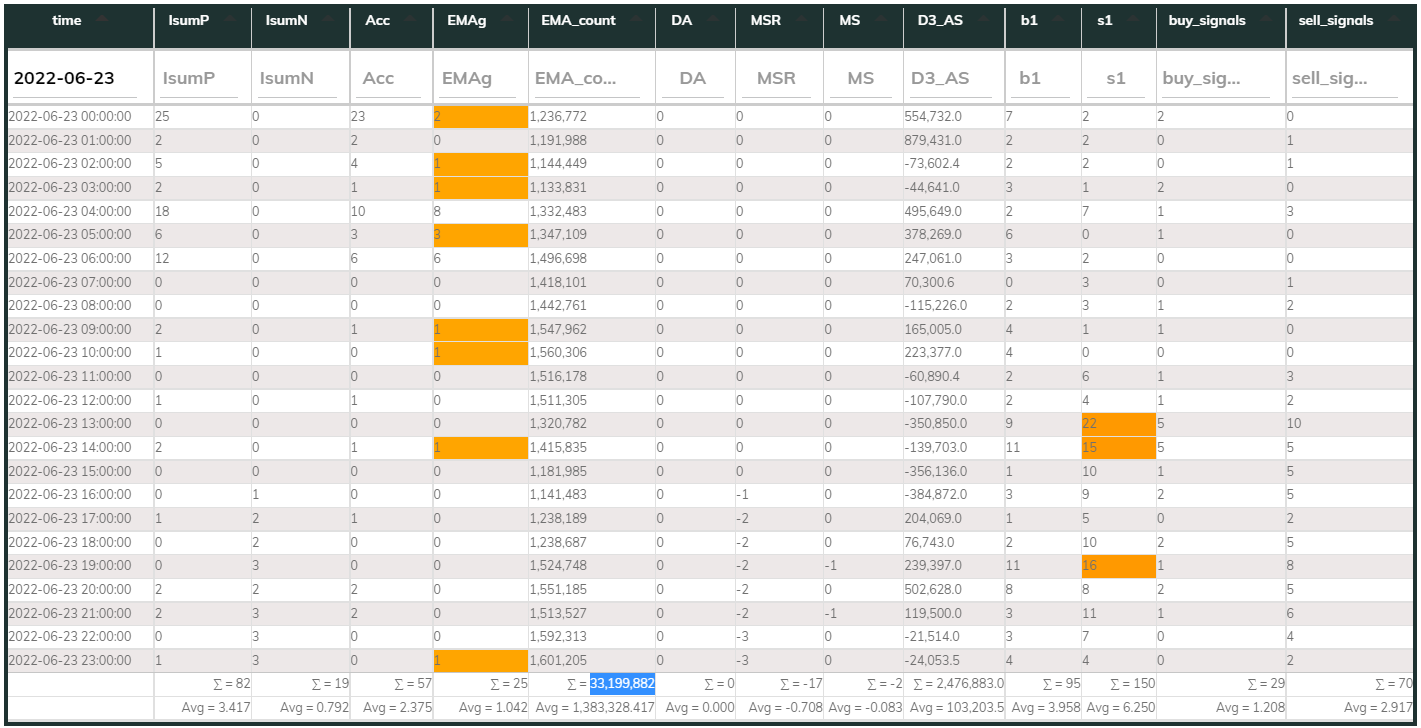Screen dimensions: 1421x728
Task: Click the 2022-06-23 19:00:00 time cell
Action: [x=70, y=567]
